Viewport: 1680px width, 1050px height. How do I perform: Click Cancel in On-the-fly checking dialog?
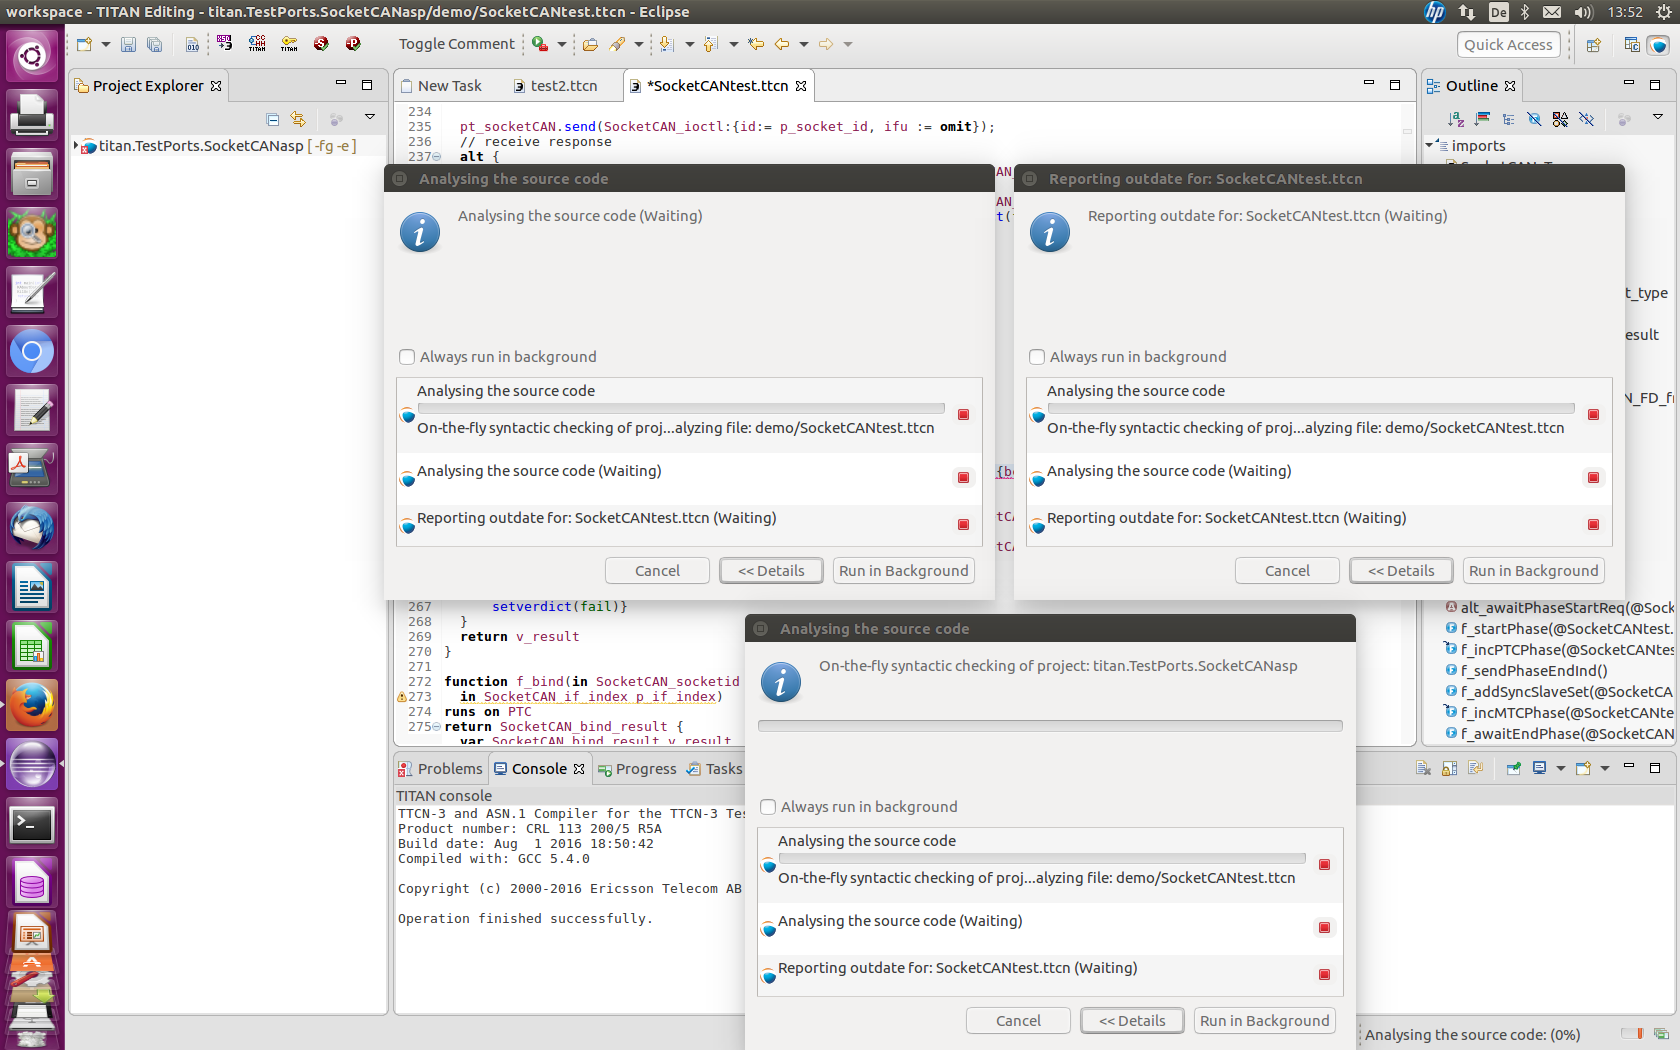click(1018, 1020)
